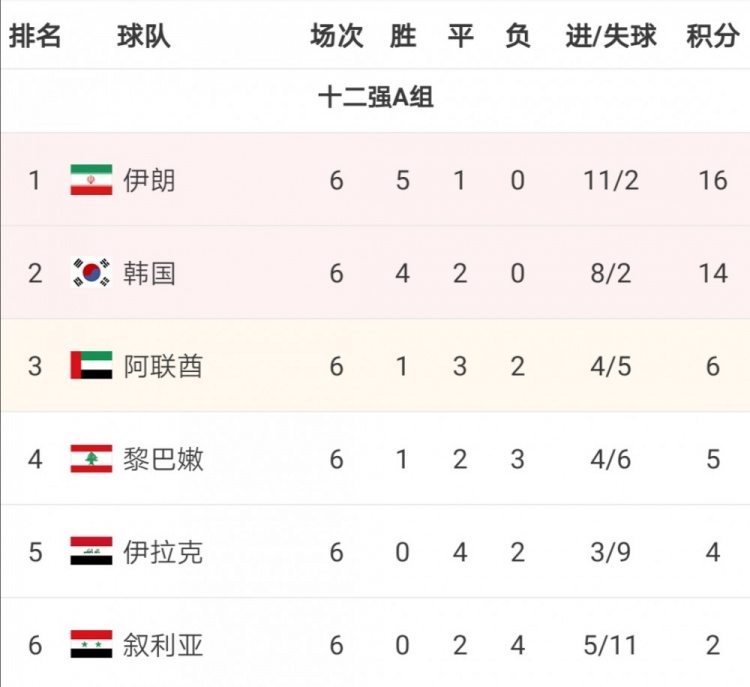Click the 球队 column header
The image size is (750, 687).
tap(144, 36)
